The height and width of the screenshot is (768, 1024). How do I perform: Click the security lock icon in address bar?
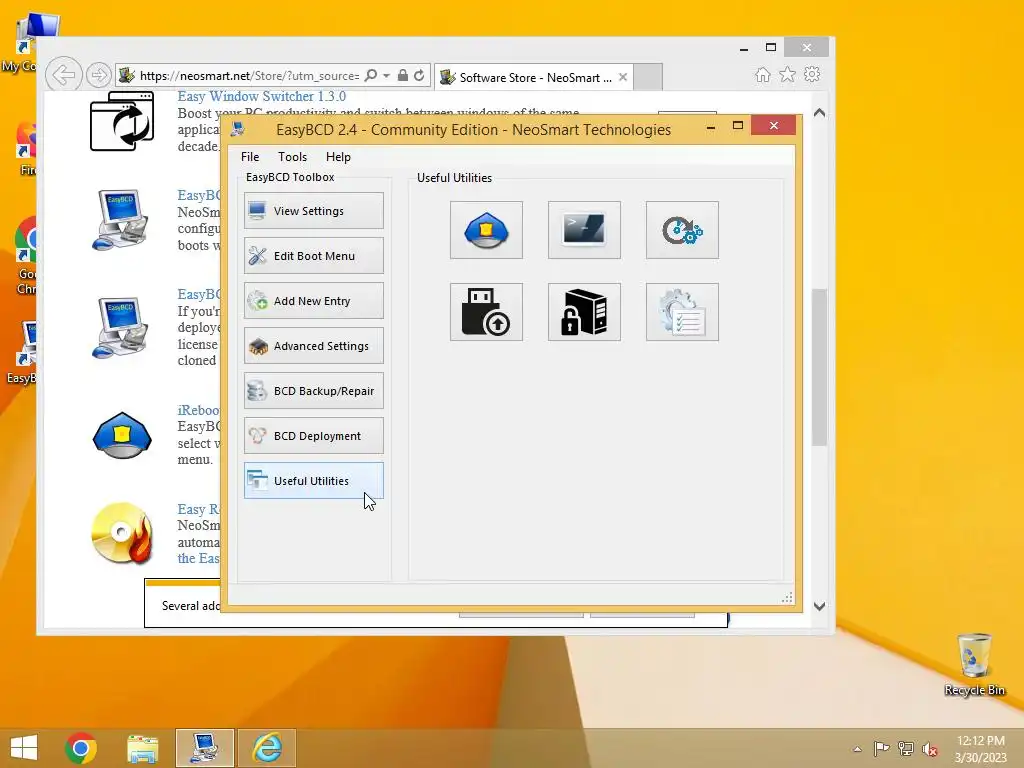tap(403, 76)
